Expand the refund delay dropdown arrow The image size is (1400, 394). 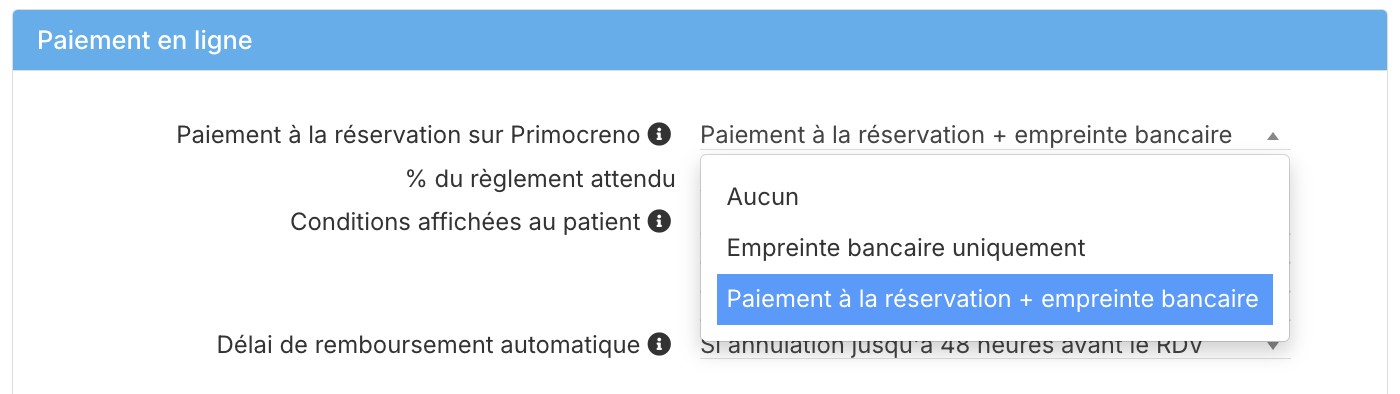coord(1272,346)
